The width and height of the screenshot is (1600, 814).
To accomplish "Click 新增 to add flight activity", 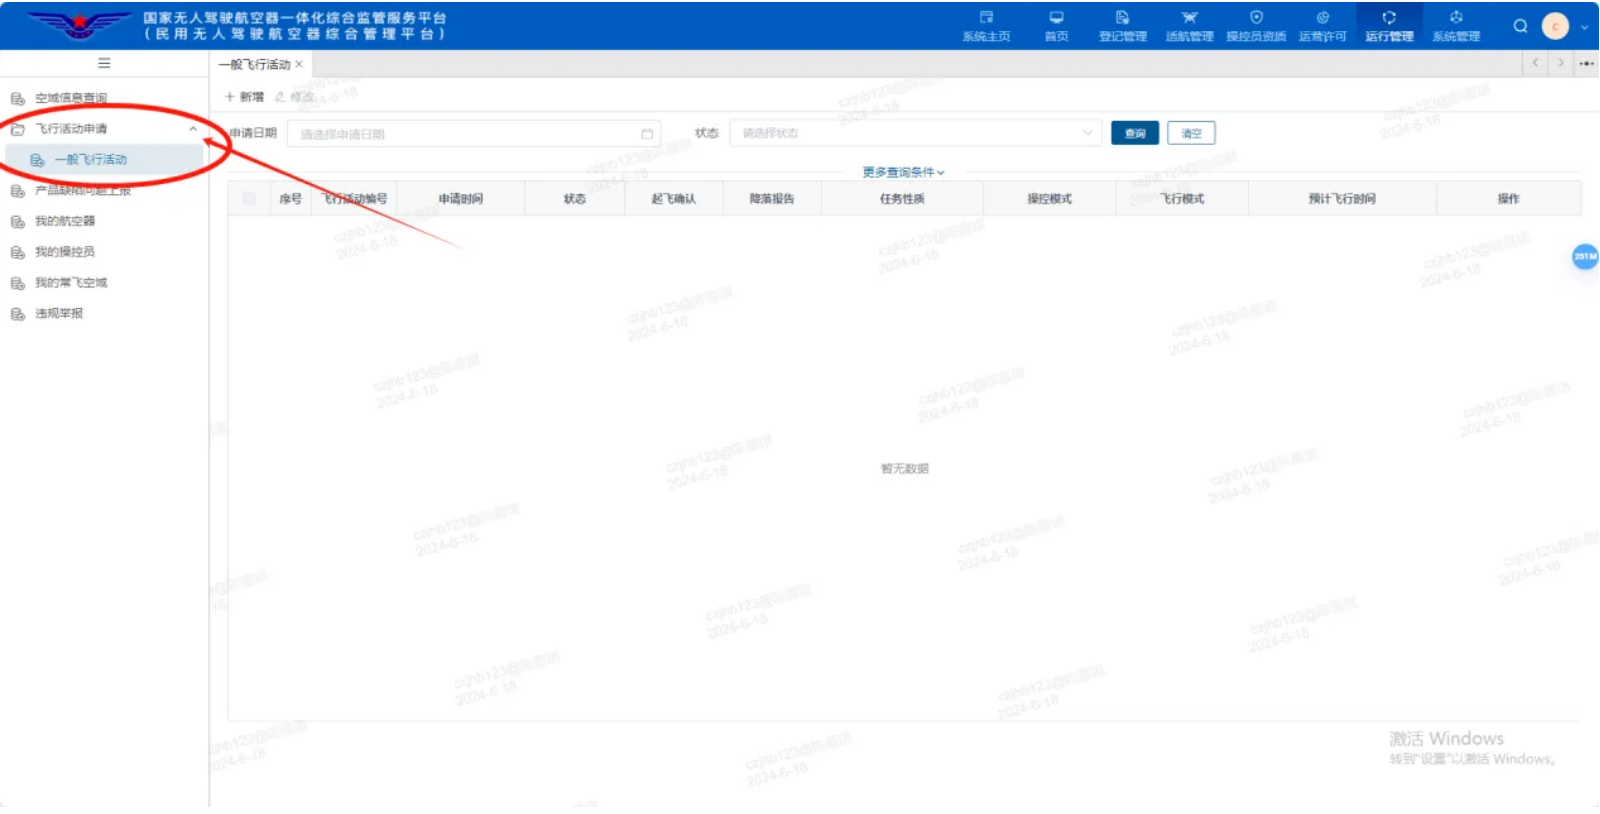I will [245, 97].
